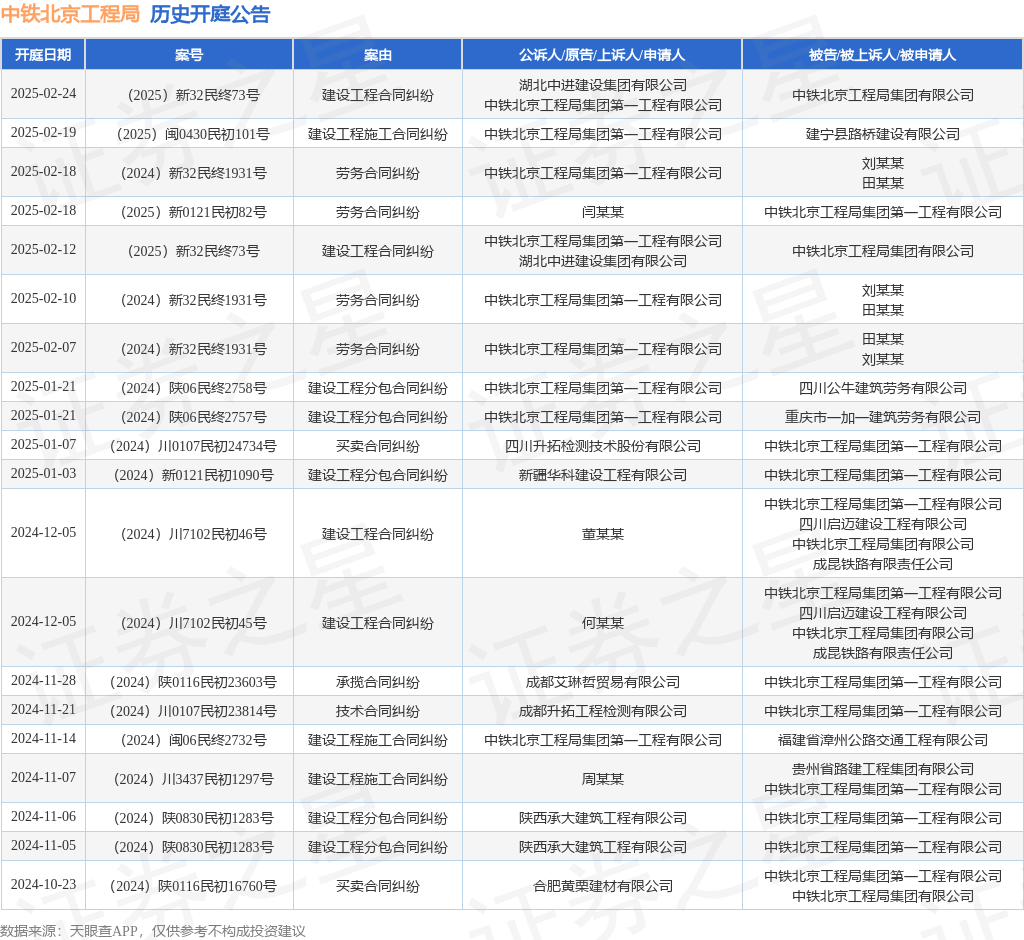Click the 开庭日期 column header
This screenshot has width=1024, height=940.
pyautogui.click(x=43, y=55)
